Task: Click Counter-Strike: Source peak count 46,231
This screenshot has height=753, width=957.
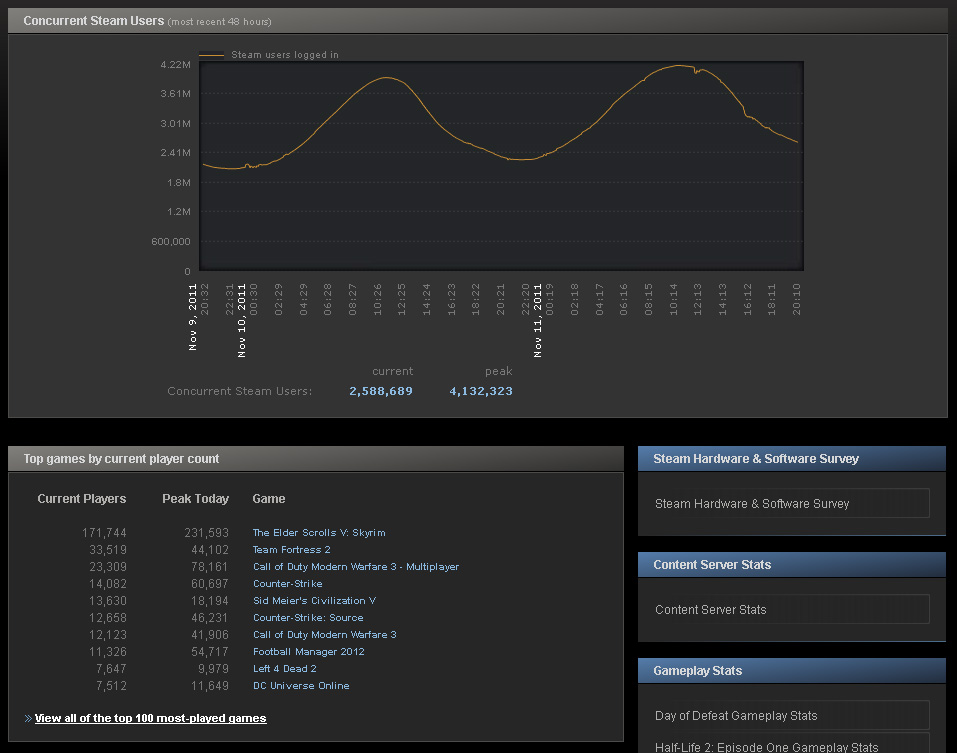Action: [x=210, y=618]
